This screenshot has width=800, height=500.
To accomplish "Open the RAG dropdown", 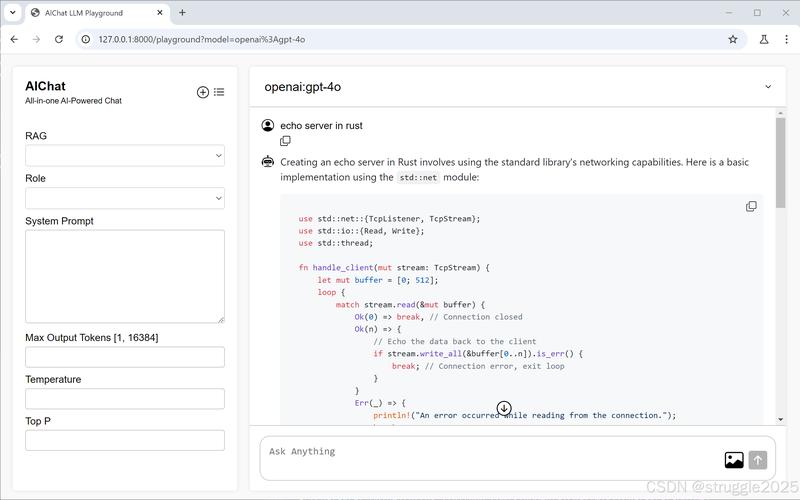I will (125, 155).
